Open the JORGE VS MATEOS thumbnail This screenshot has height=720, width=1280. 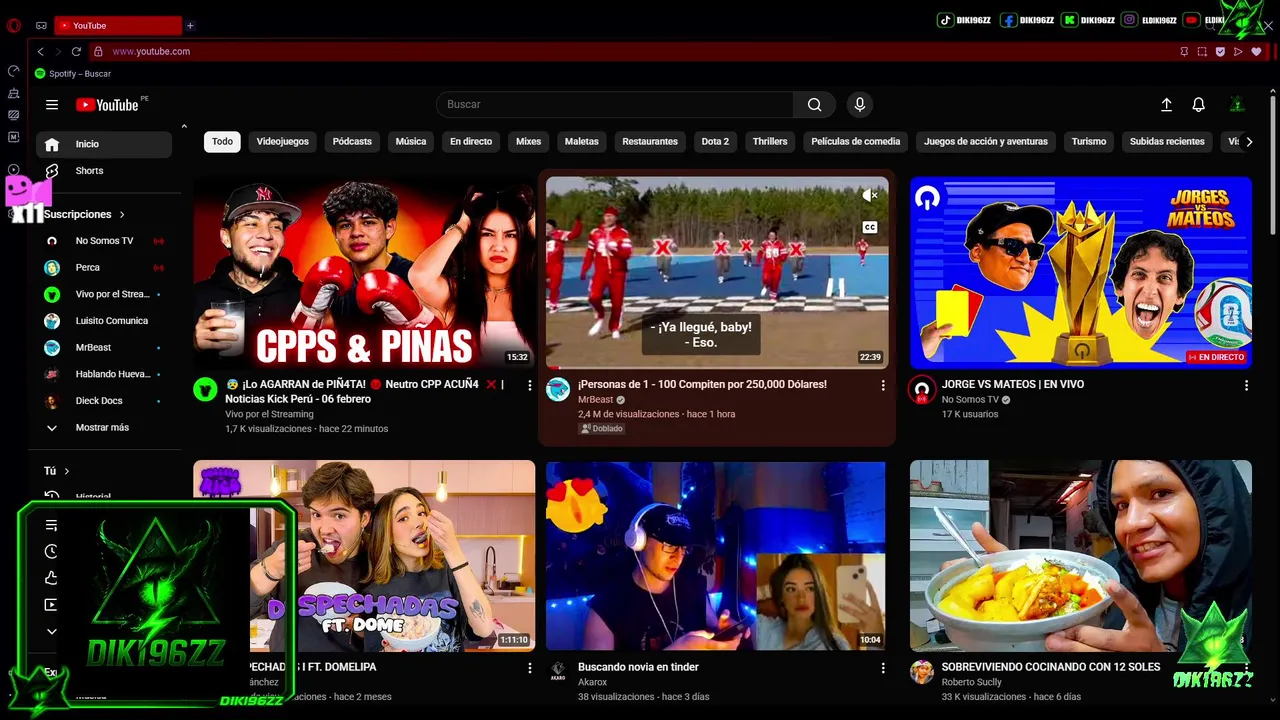point(1081,273)
